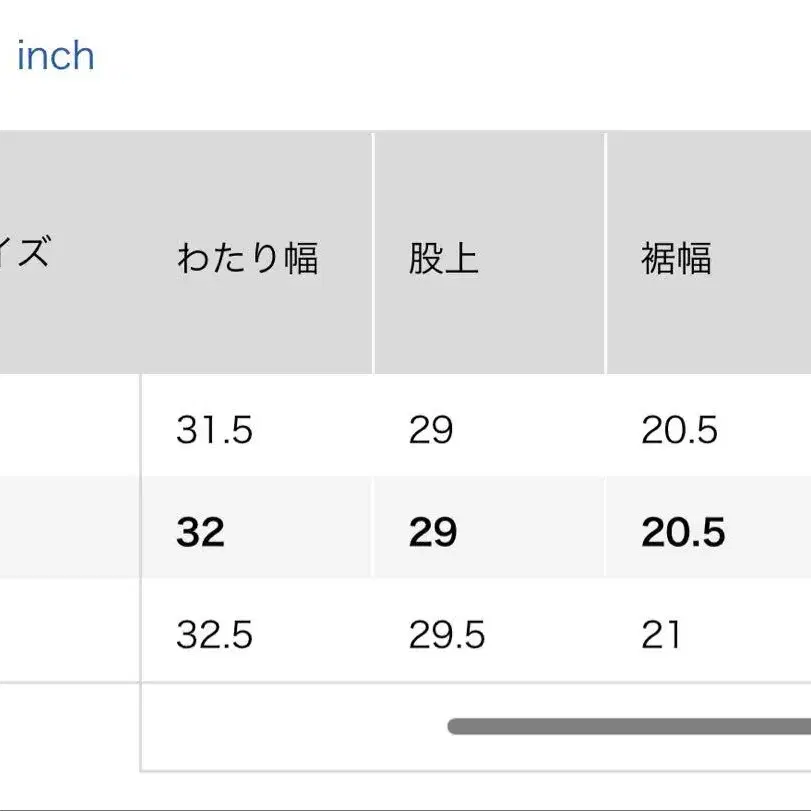
Task: Click the horizontal scrollbar thumb under the table
Action: click(630, 726)
